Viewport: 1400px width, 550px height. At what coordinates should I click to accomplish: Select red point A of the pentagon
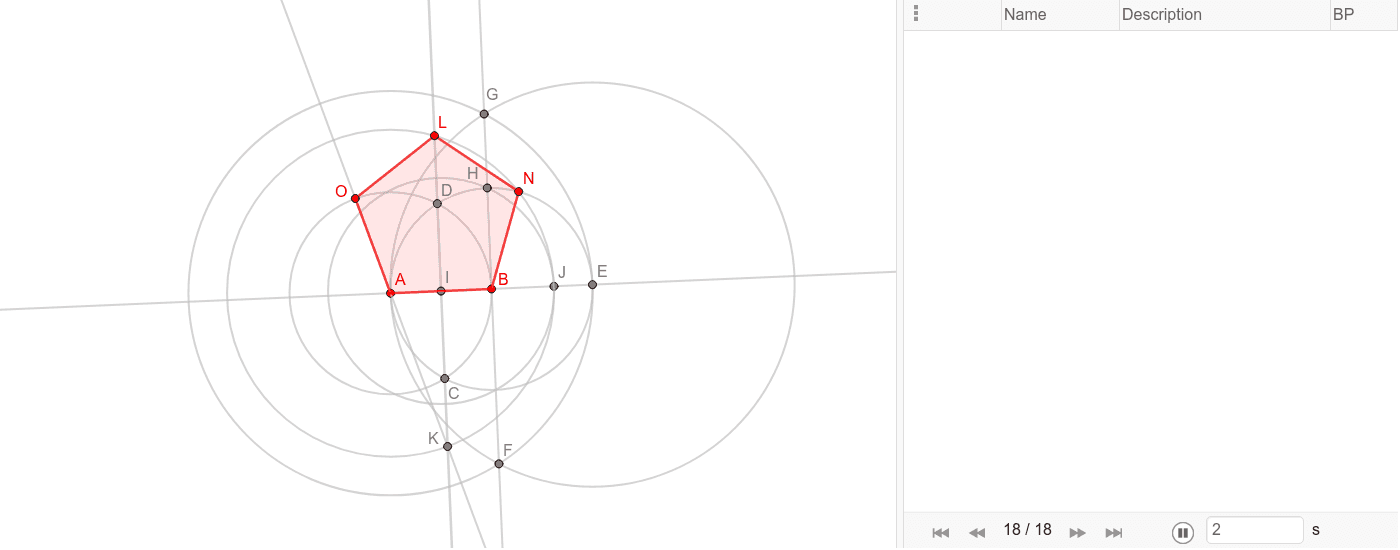click(391, 293)
